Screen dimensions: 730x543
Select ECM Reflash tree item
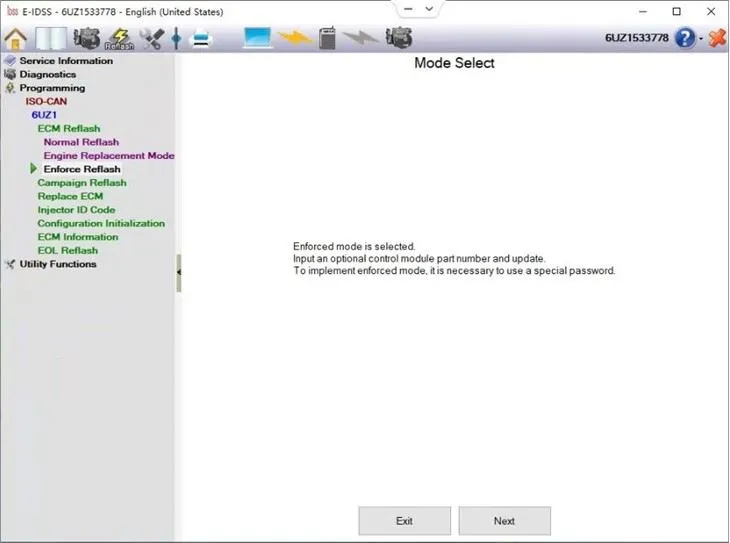click(x=69, y=128)
